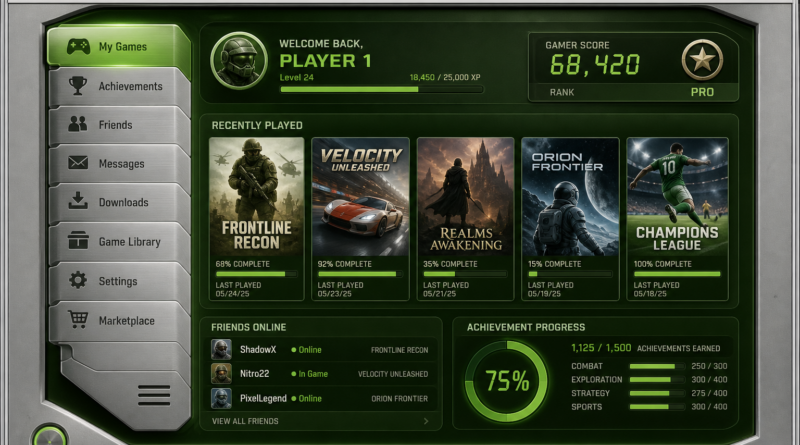Click the Level 24 label
The width and height of the screenshot is (800, 445).
coord(296,78)
